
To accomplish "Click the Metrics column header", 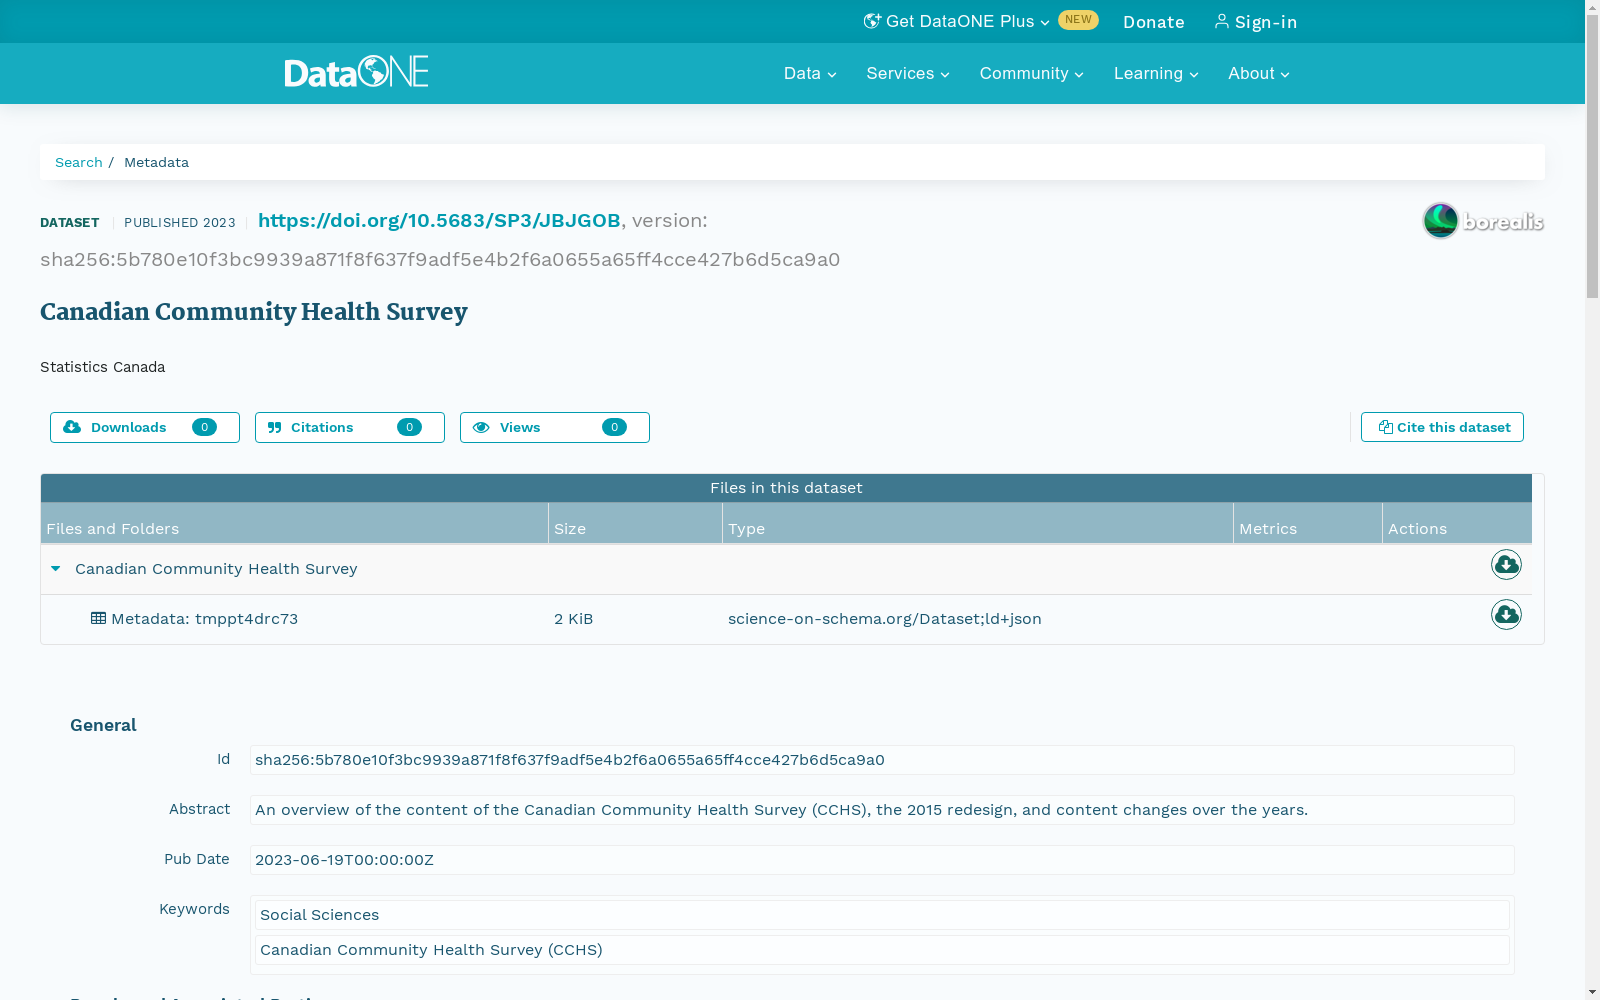I will (1308, 523).
